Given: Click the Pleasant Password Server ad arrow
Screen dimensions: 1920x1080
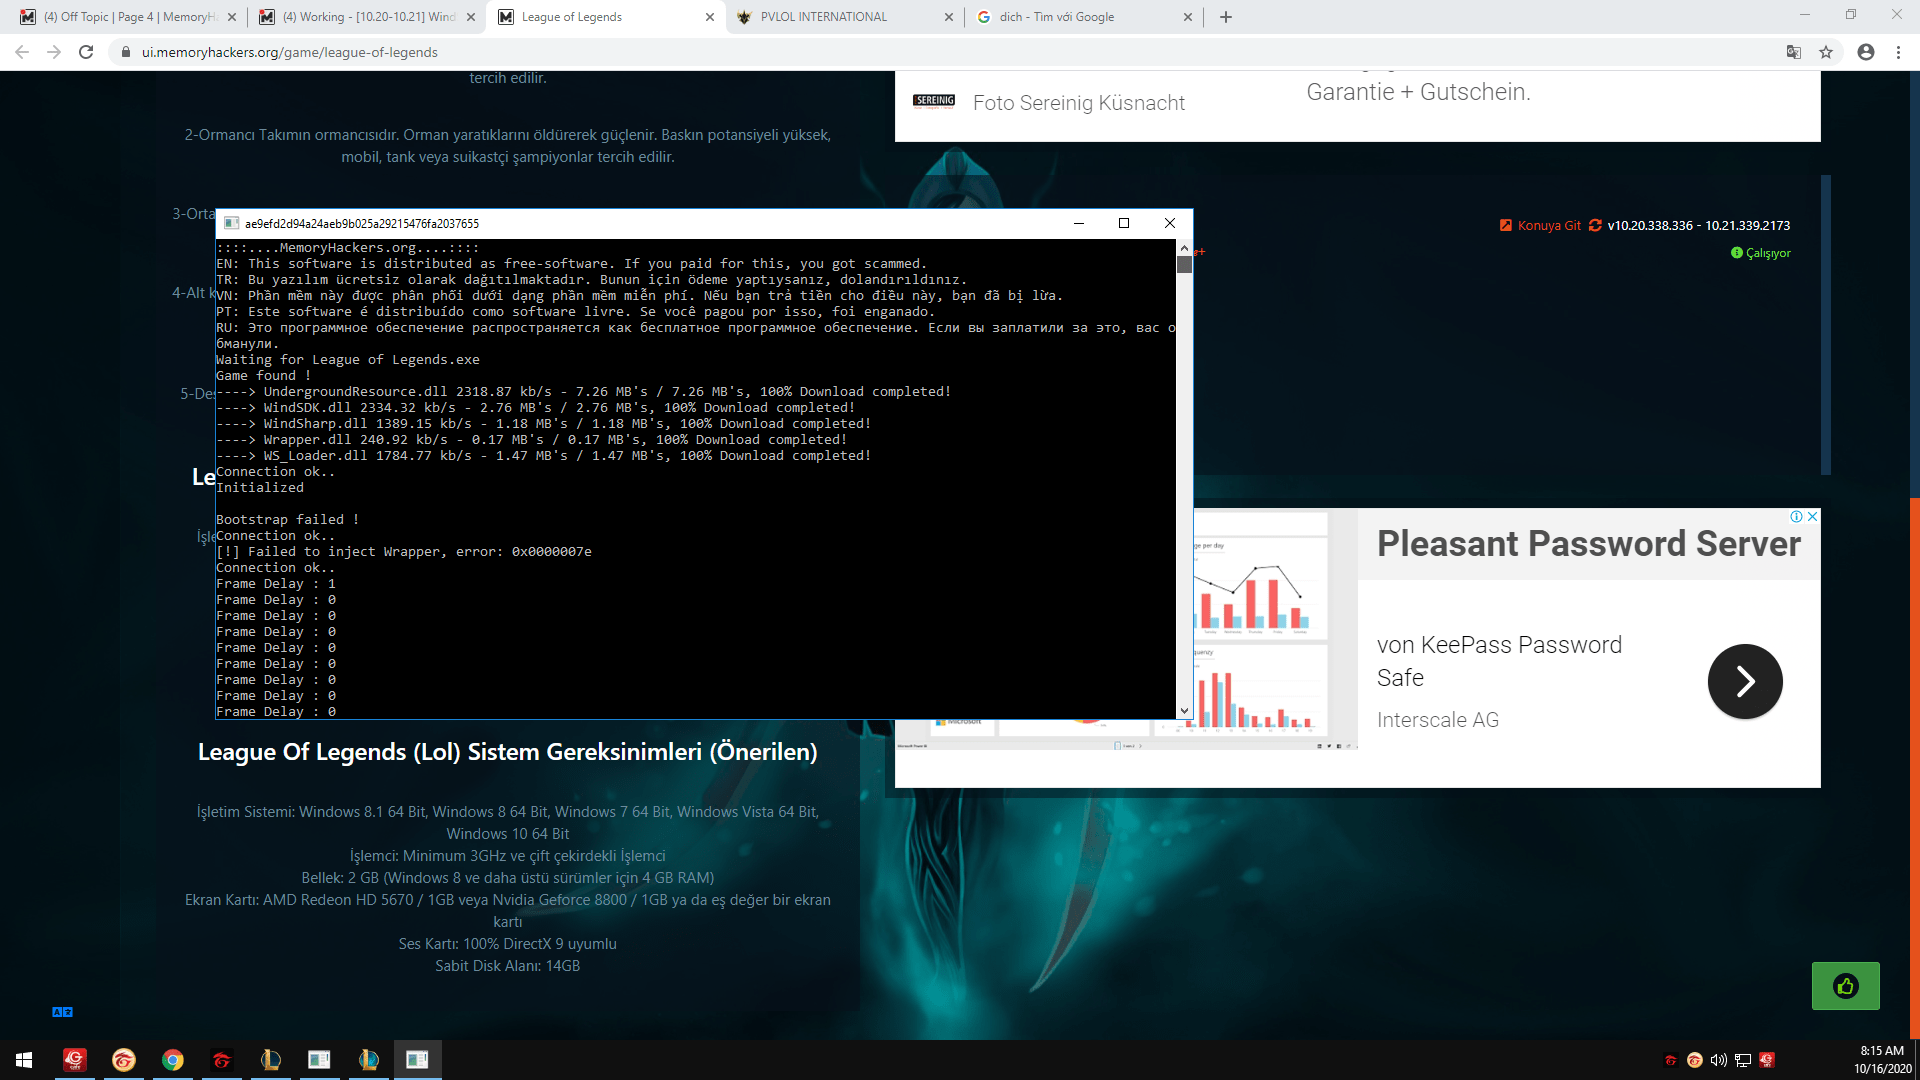Looking at the screenshot, I should [1745, 681].
